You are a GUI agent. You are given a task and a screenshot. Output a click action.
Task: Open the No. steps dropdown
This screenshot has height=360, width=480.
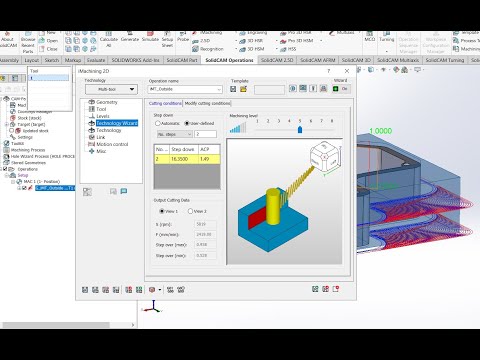point(175,134)
